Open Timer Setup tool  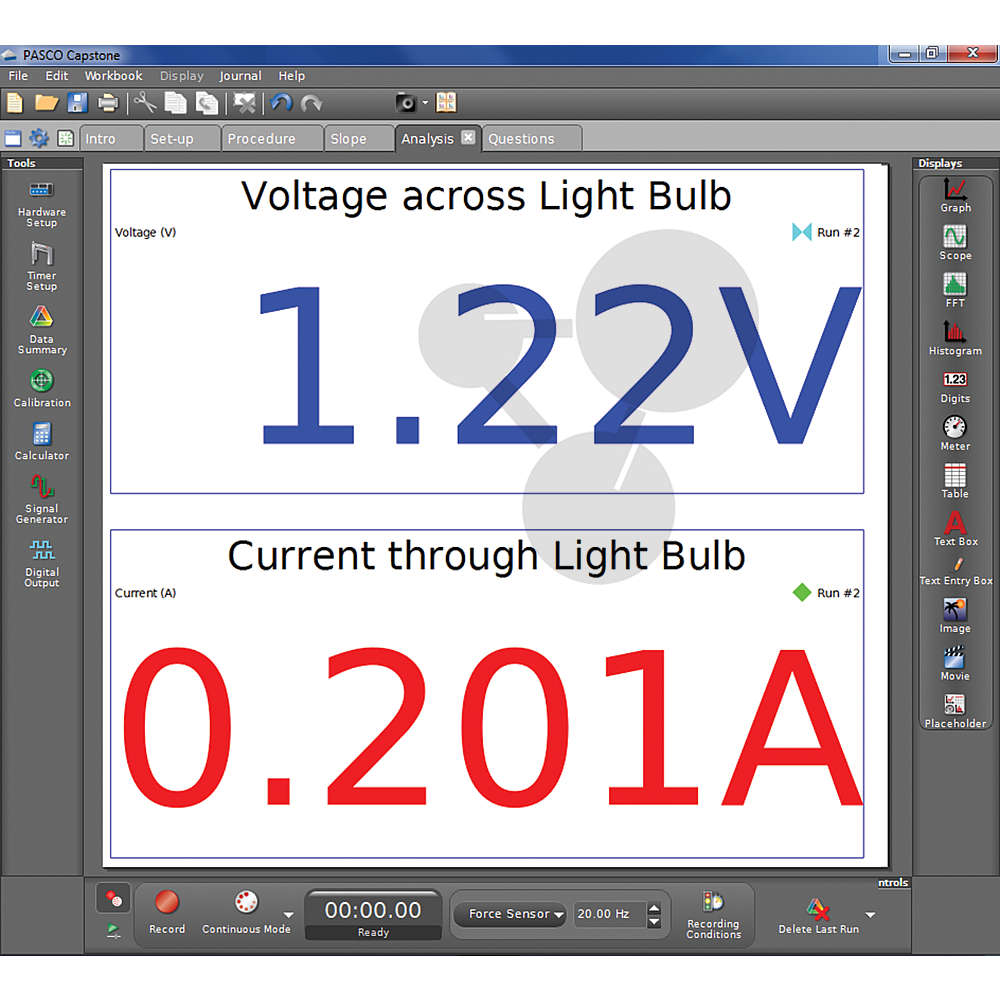[41, 267]
